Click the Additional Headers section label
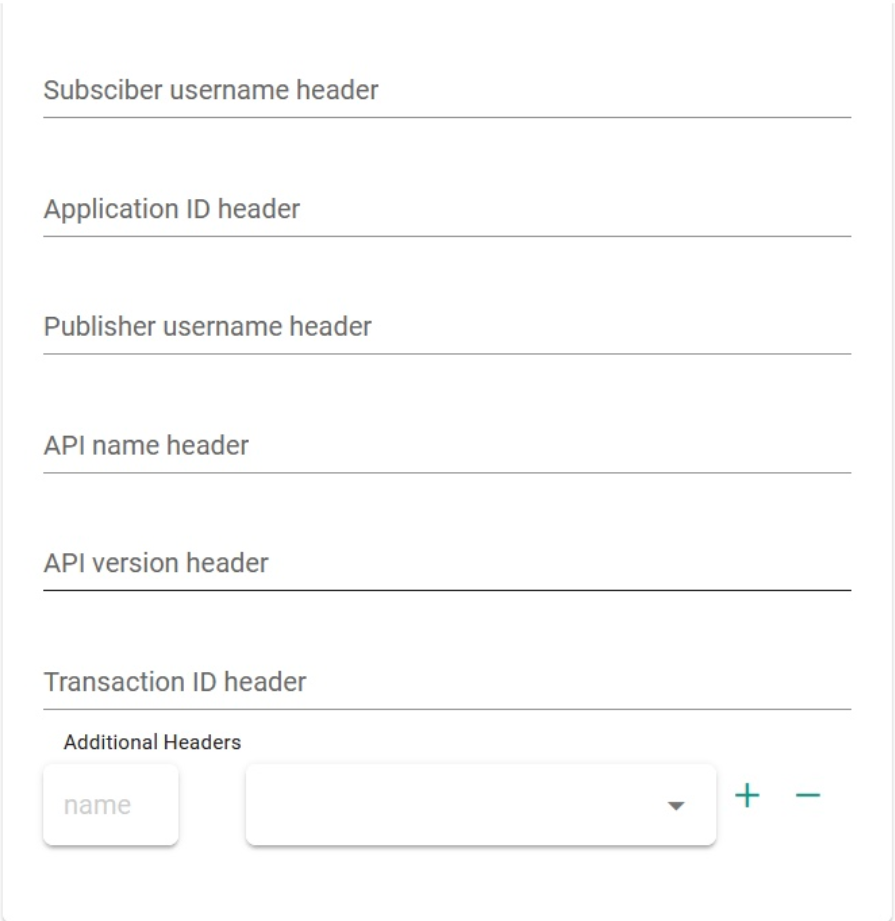 [152, 742]
